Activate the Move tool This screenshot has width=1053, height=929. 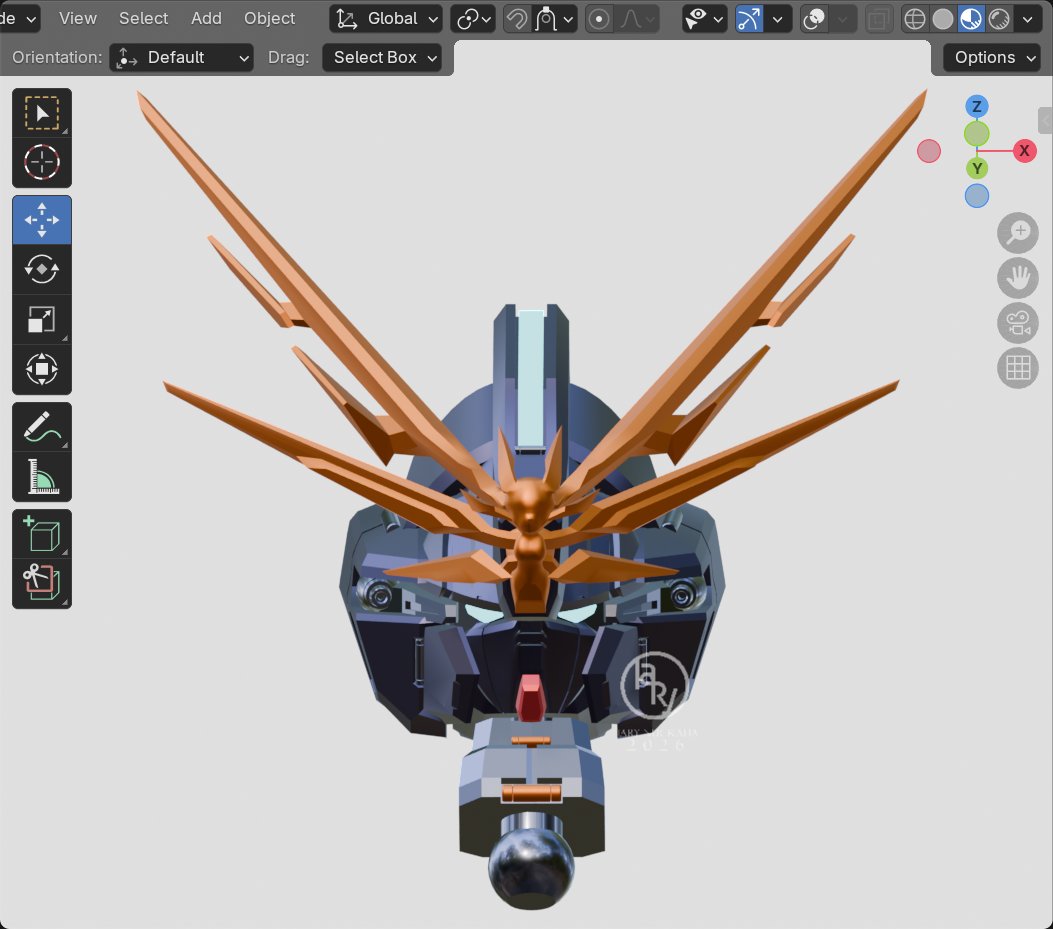(x=42, y=220)
